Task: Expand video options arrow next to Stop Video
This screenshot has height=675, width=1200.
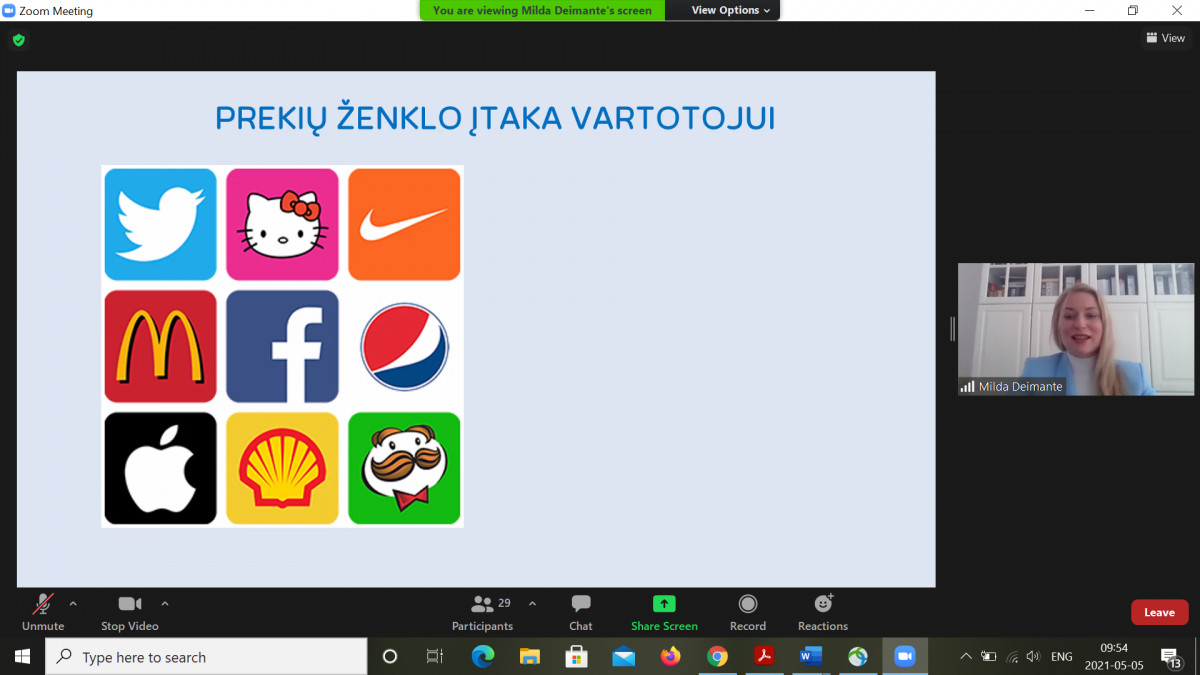Action: point(165,604)
